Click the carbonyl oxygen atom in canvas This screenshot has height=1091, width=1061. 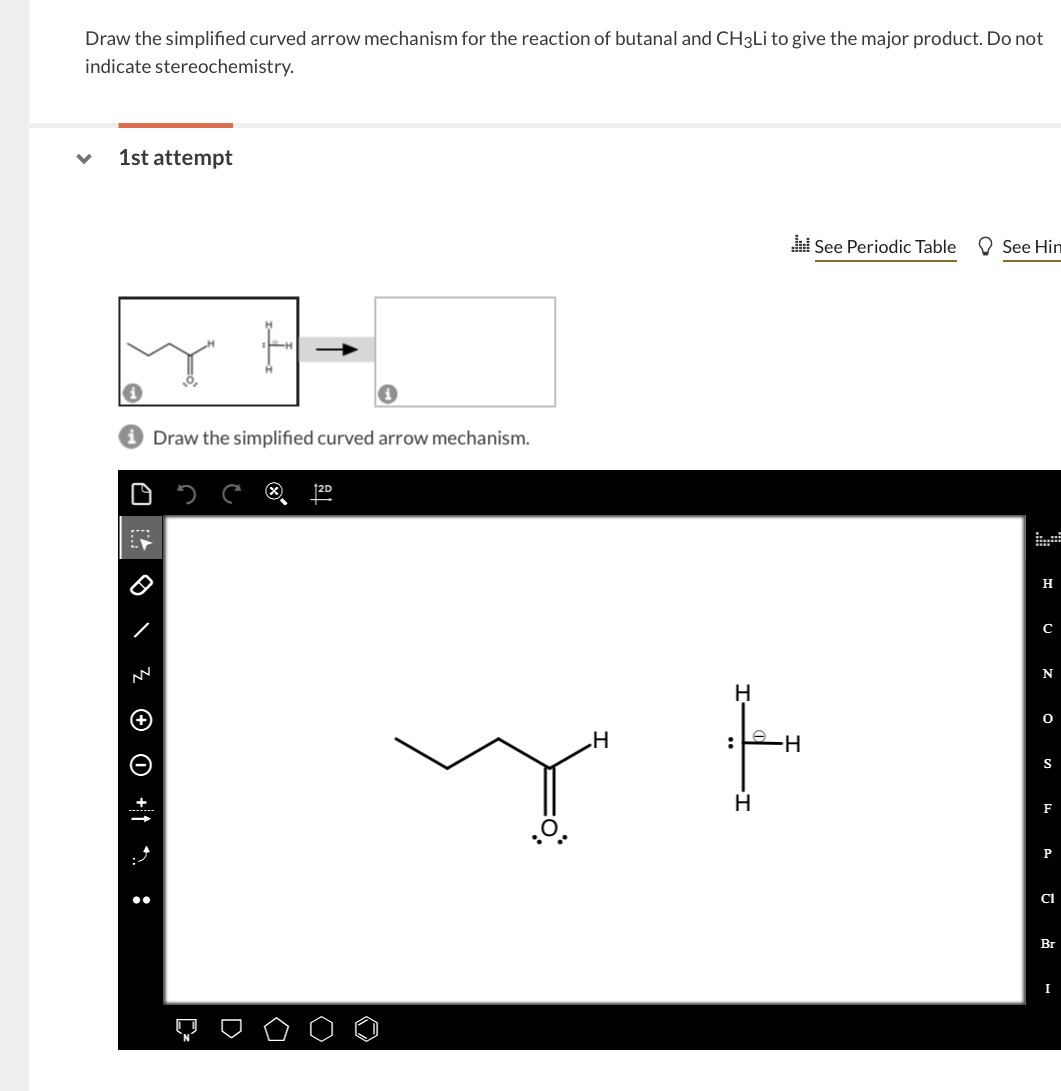550,828
